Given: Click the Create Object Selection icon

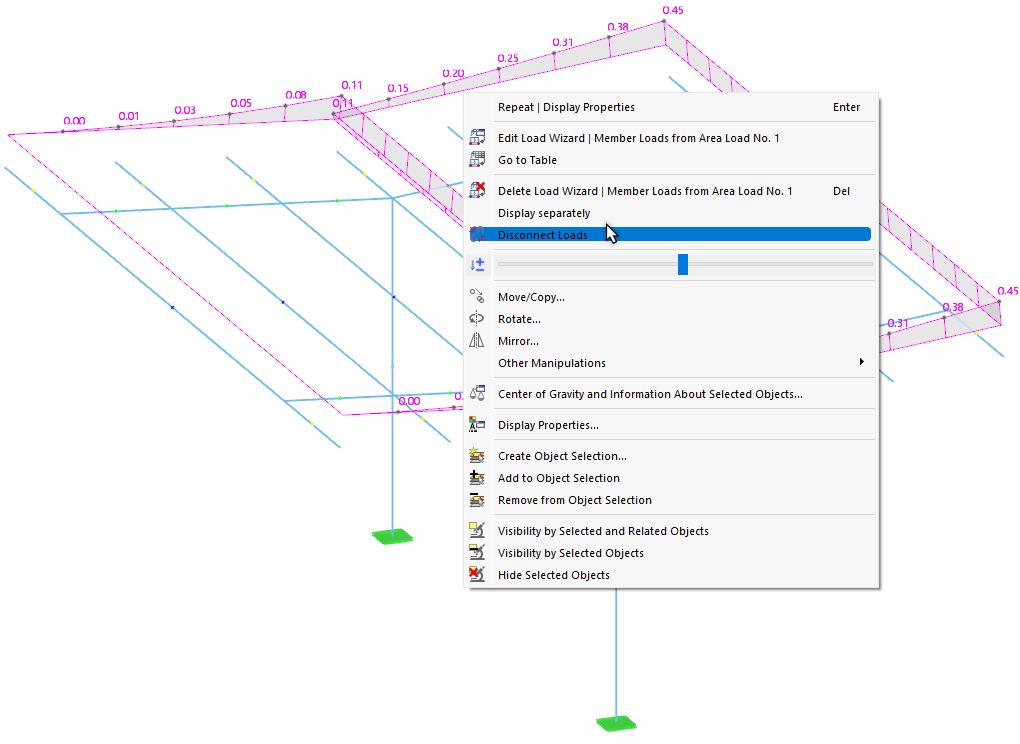Looking at the screenshot, I should click(x=478, y=455).
